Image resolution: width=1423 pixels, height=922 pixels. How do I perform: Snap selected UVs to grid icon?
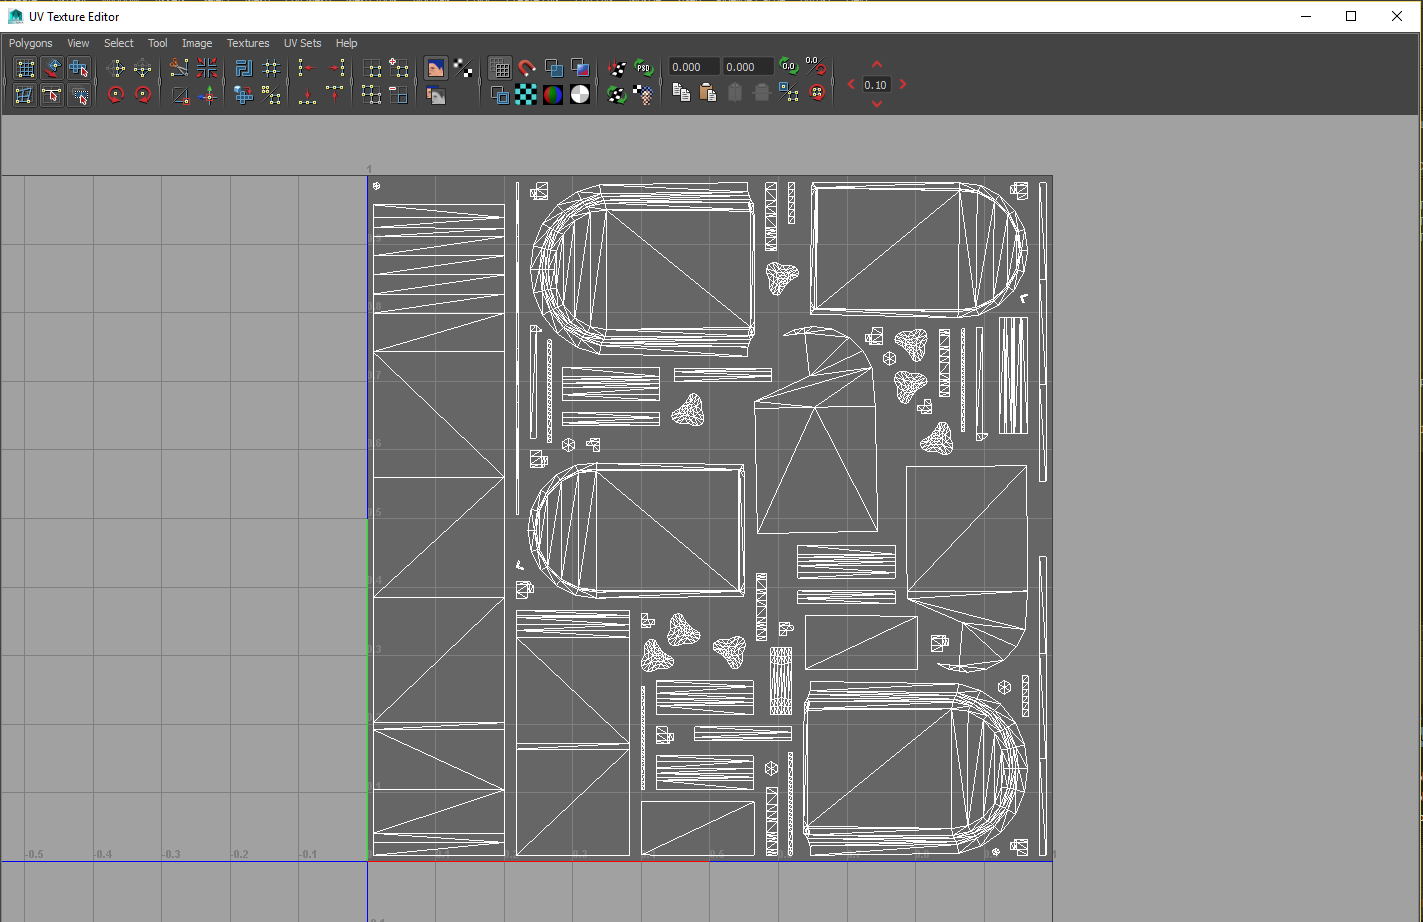point(271,68)
